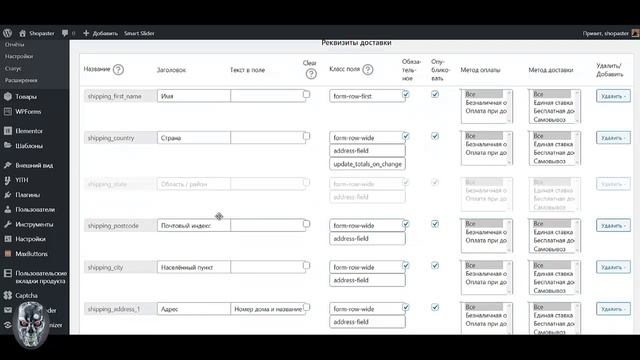Toggle required checkbox for shipping_postcode
The height and width of the screenshot is (360, 640).
pos(406,224)
